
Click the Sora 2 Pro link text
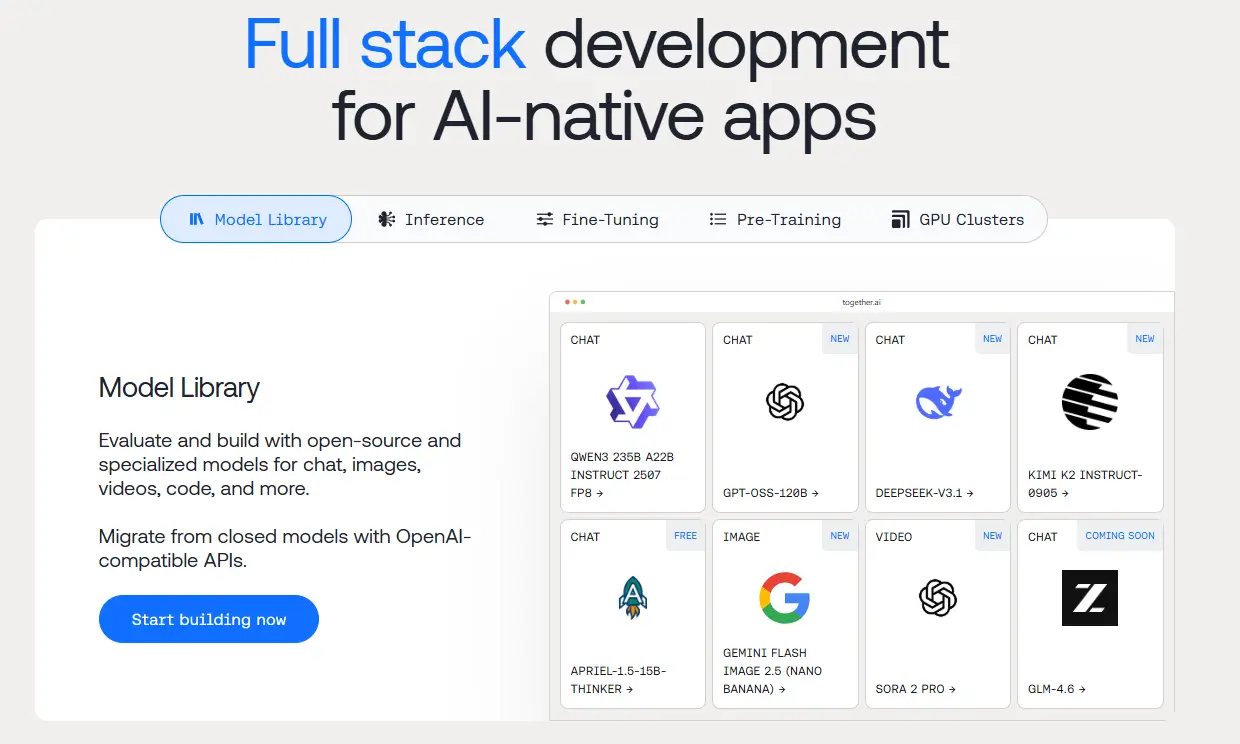pyautogui.click(x=916, y=689)
